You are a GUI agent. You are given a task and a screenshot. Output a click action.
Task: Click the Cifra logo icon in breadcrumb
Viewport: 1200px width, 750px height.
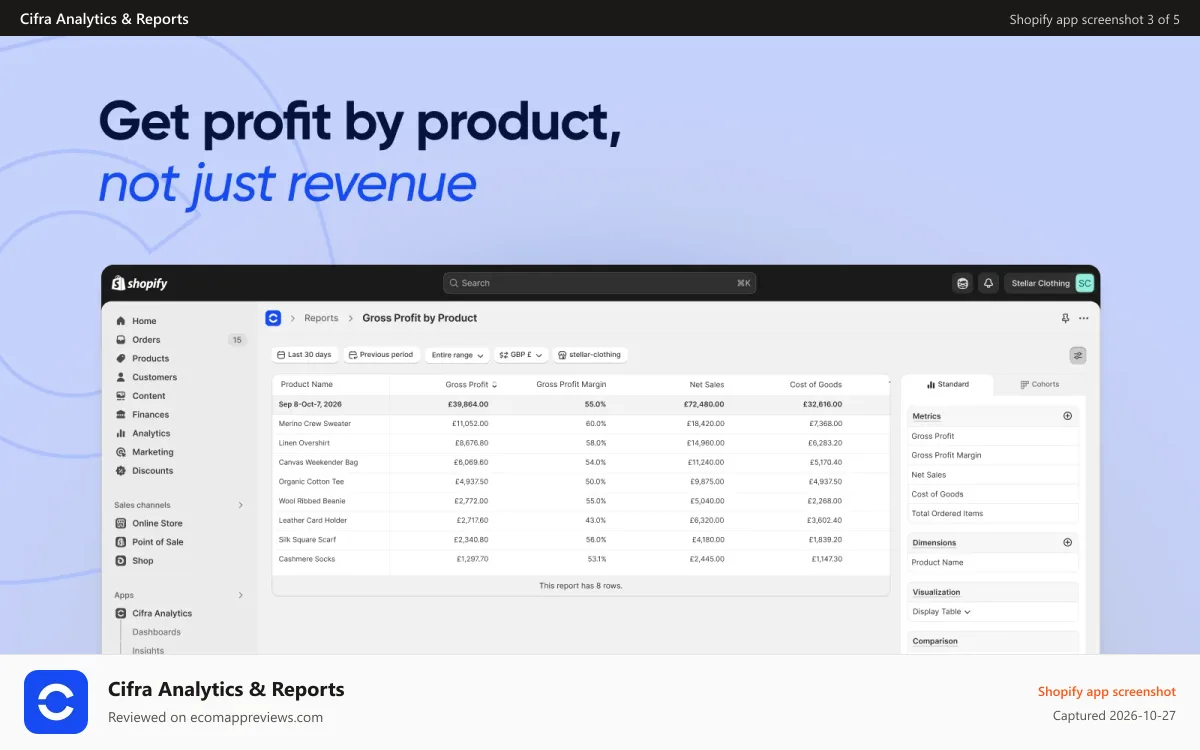click(273, 318)
